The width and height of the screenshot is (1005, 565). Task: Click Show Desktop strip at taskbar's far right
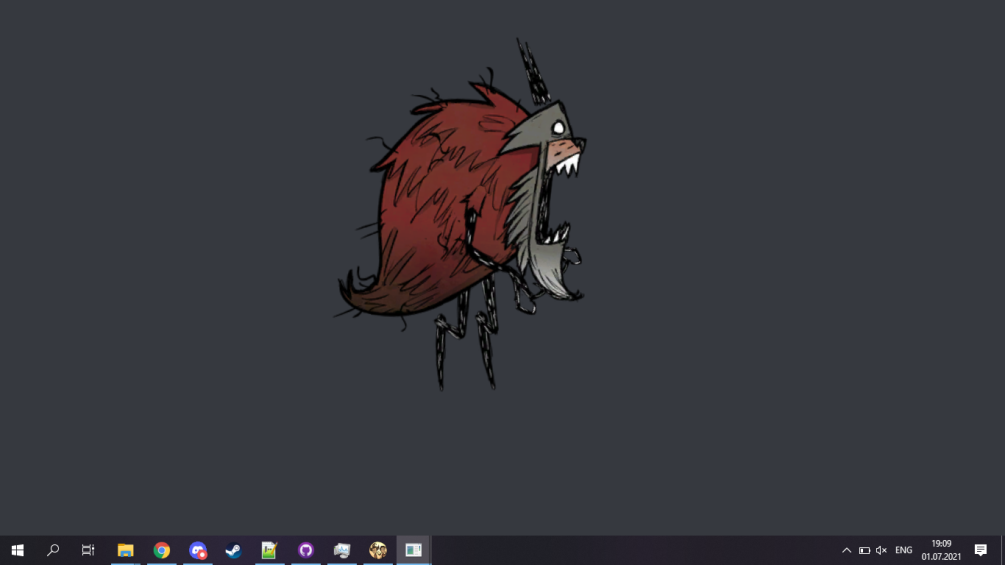tap(1002, 550)
